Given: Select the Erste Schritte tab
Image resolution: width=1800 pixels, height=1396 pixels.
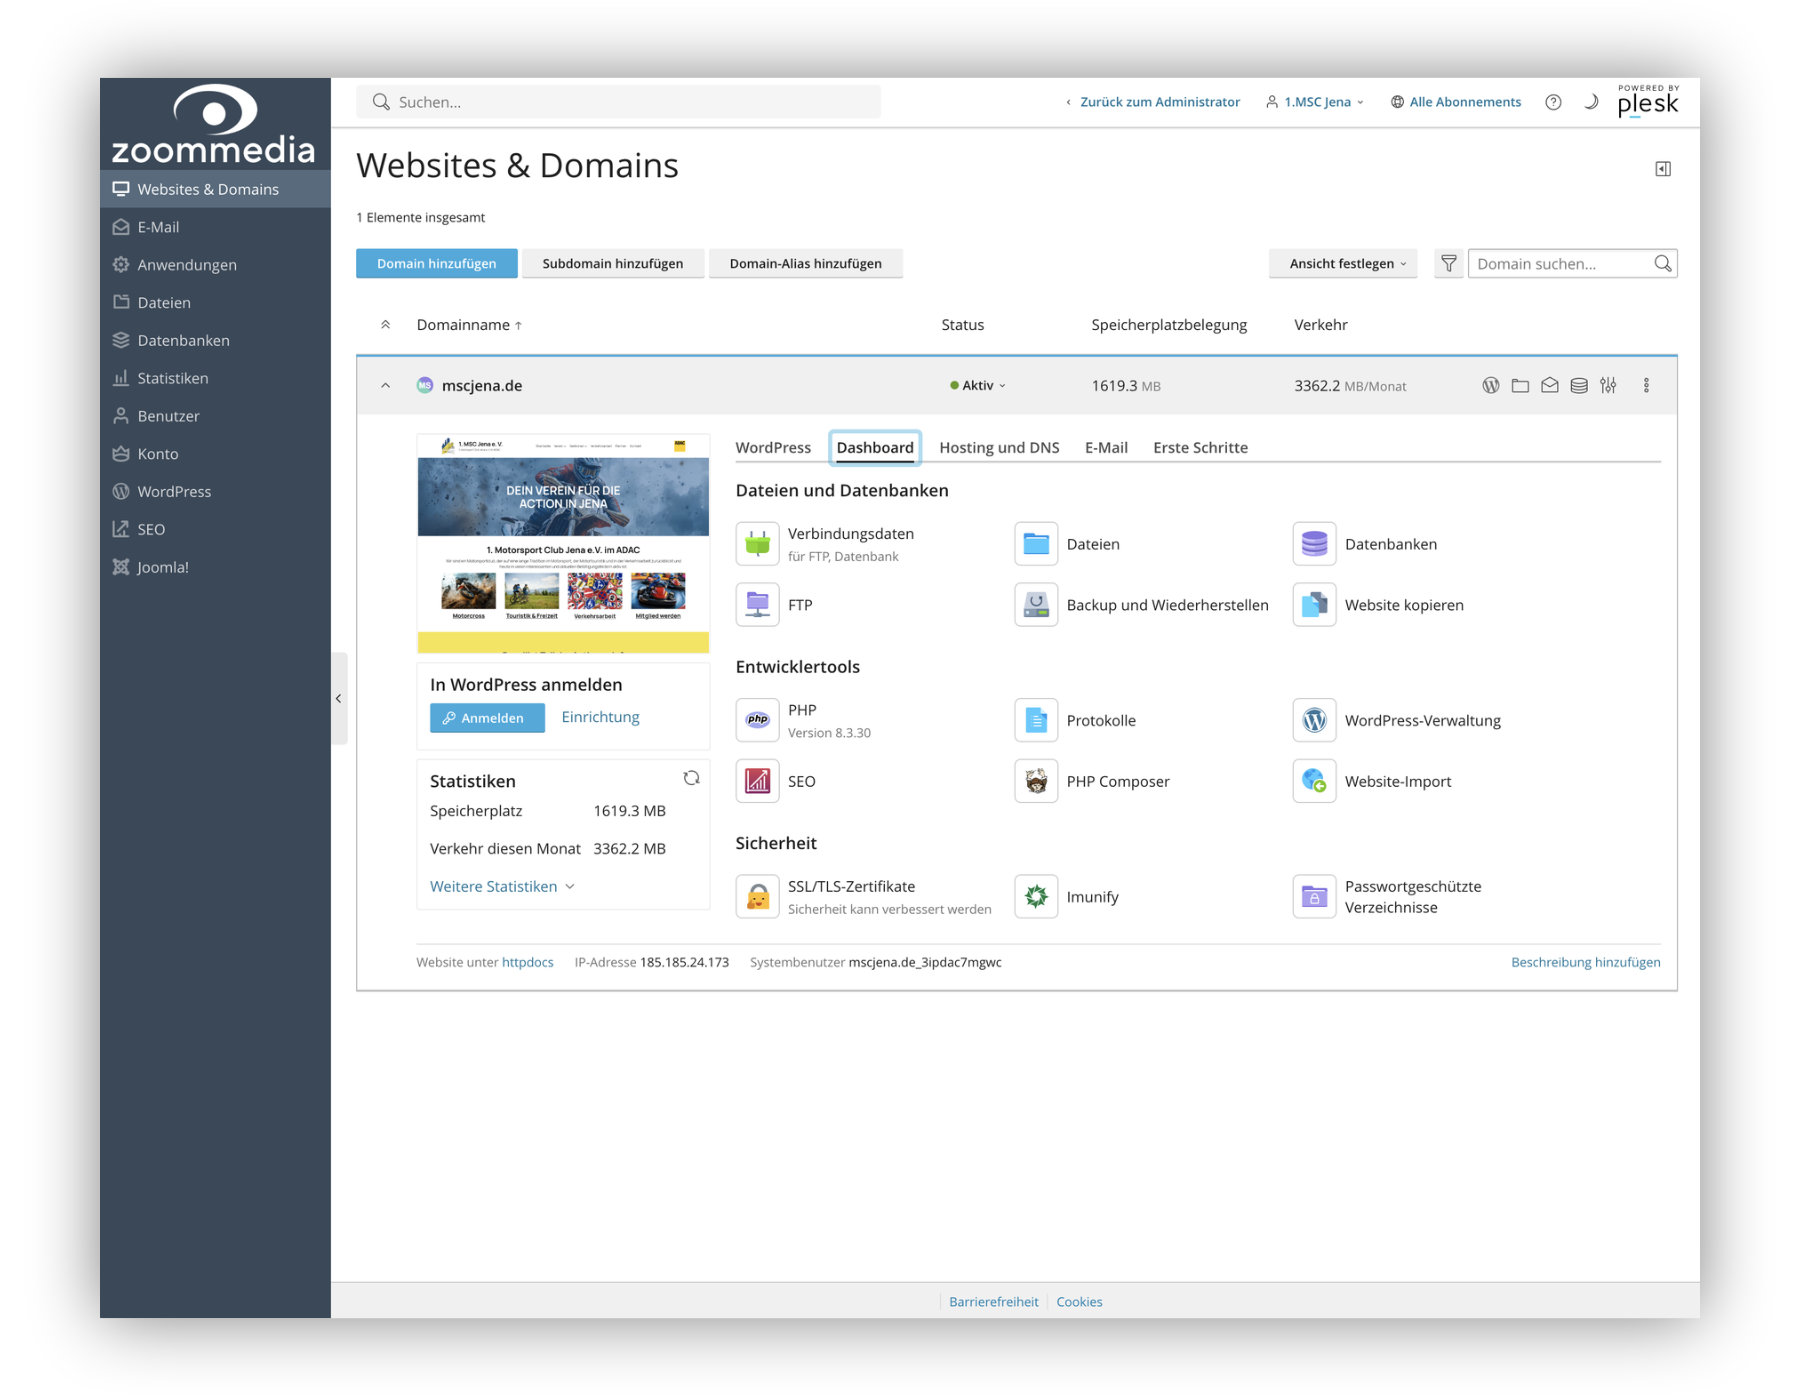Looking at the screenshot, I should click(x=1199, y=447).
